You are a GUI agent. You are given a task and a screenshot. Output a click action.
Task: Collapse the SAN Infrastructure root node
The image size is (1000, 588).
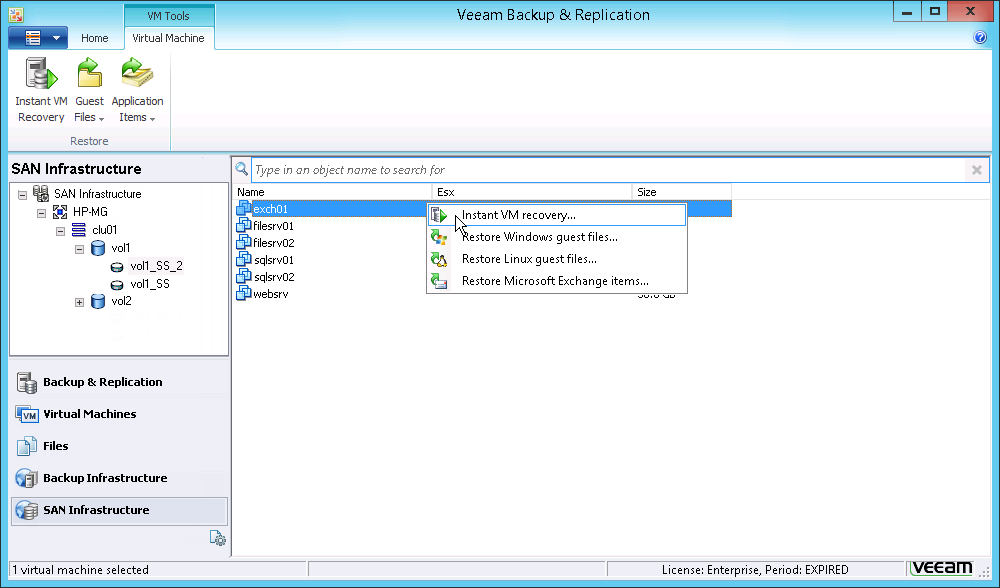[22, 195]
